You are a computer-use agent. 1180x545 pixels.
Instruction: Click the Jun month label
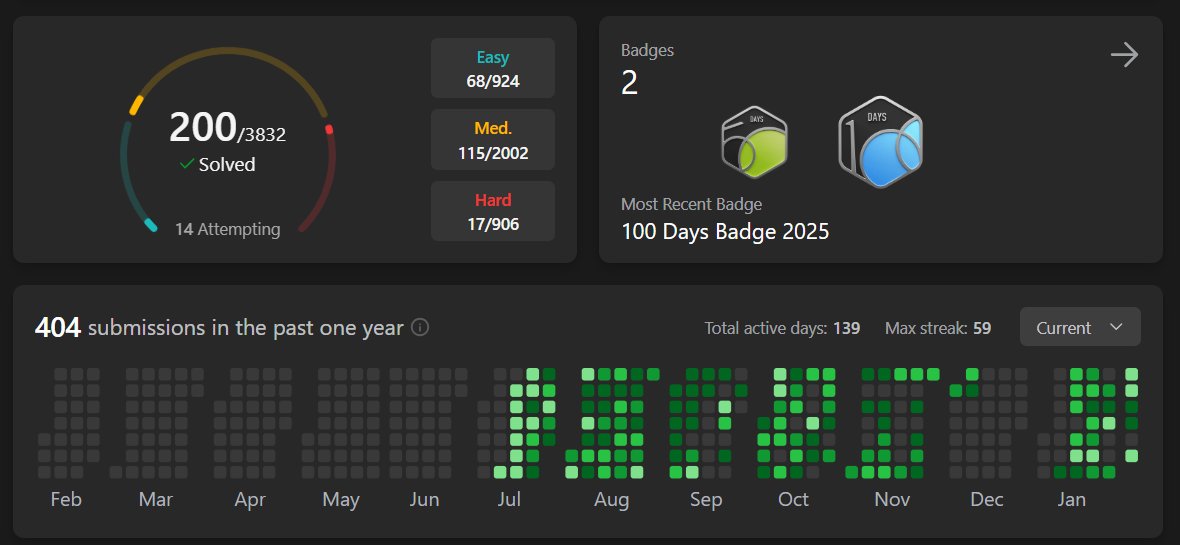pyautogui.click(x=424, y=500)
